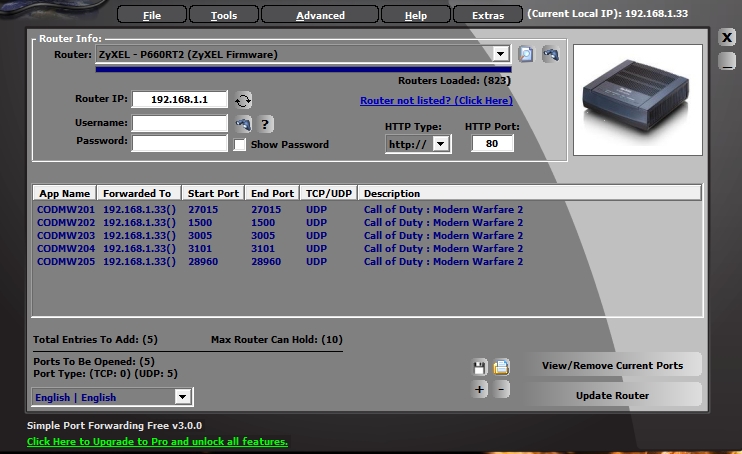Screen dimensions: 742x454
Task: Select the CODMW201 entry
Action: [x=66, y=209]
